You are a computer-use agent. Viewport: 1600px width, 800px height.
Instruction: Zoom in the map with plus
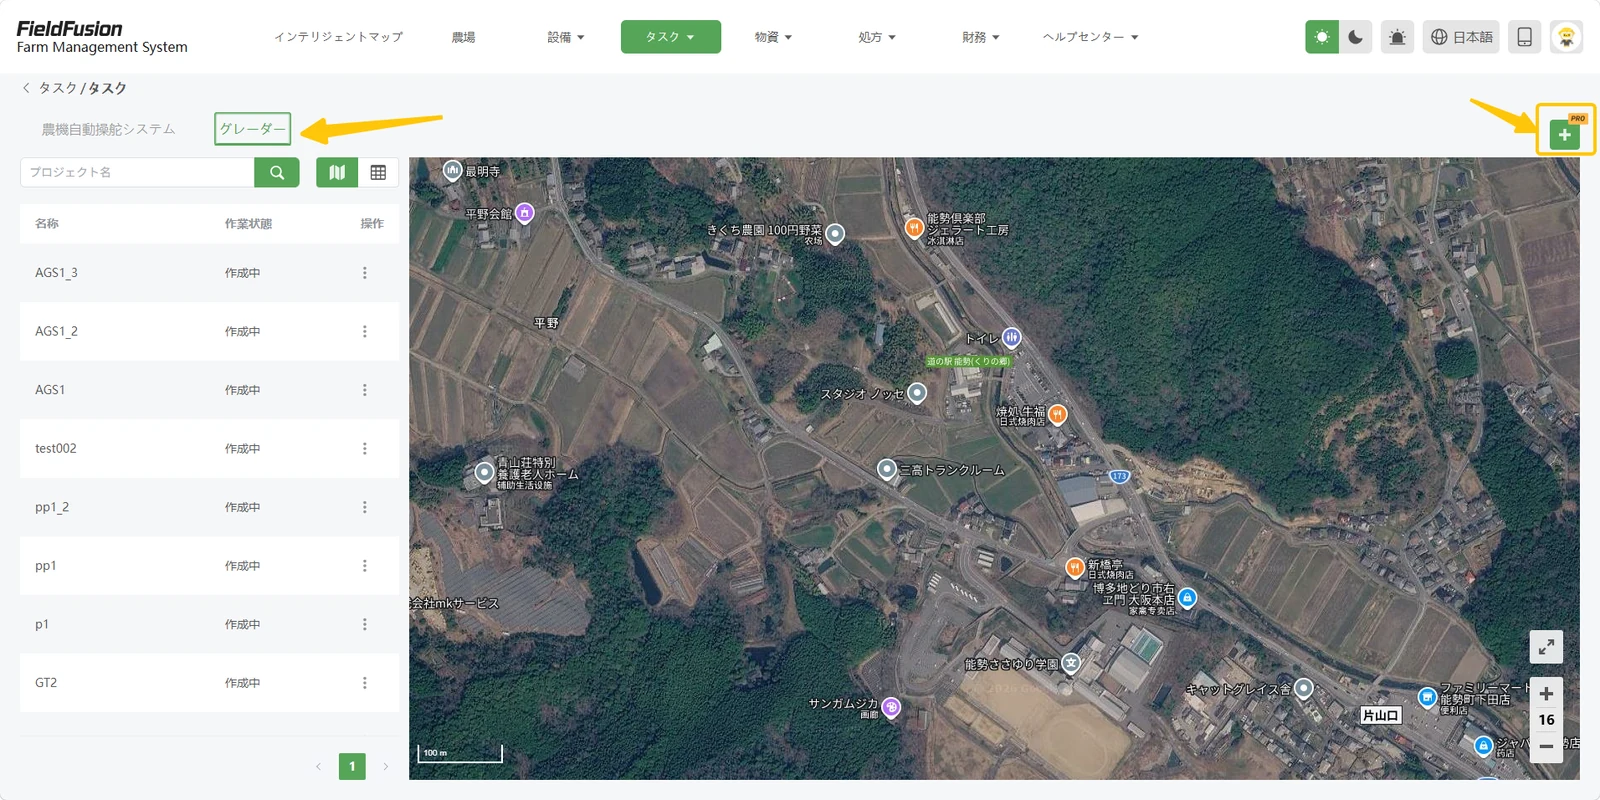coord(1546,693)
